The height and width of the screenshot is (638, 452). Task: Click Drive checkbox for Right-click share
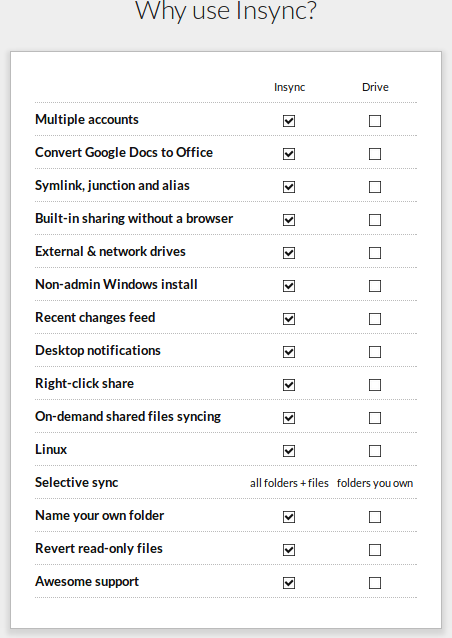click(375, 385)
